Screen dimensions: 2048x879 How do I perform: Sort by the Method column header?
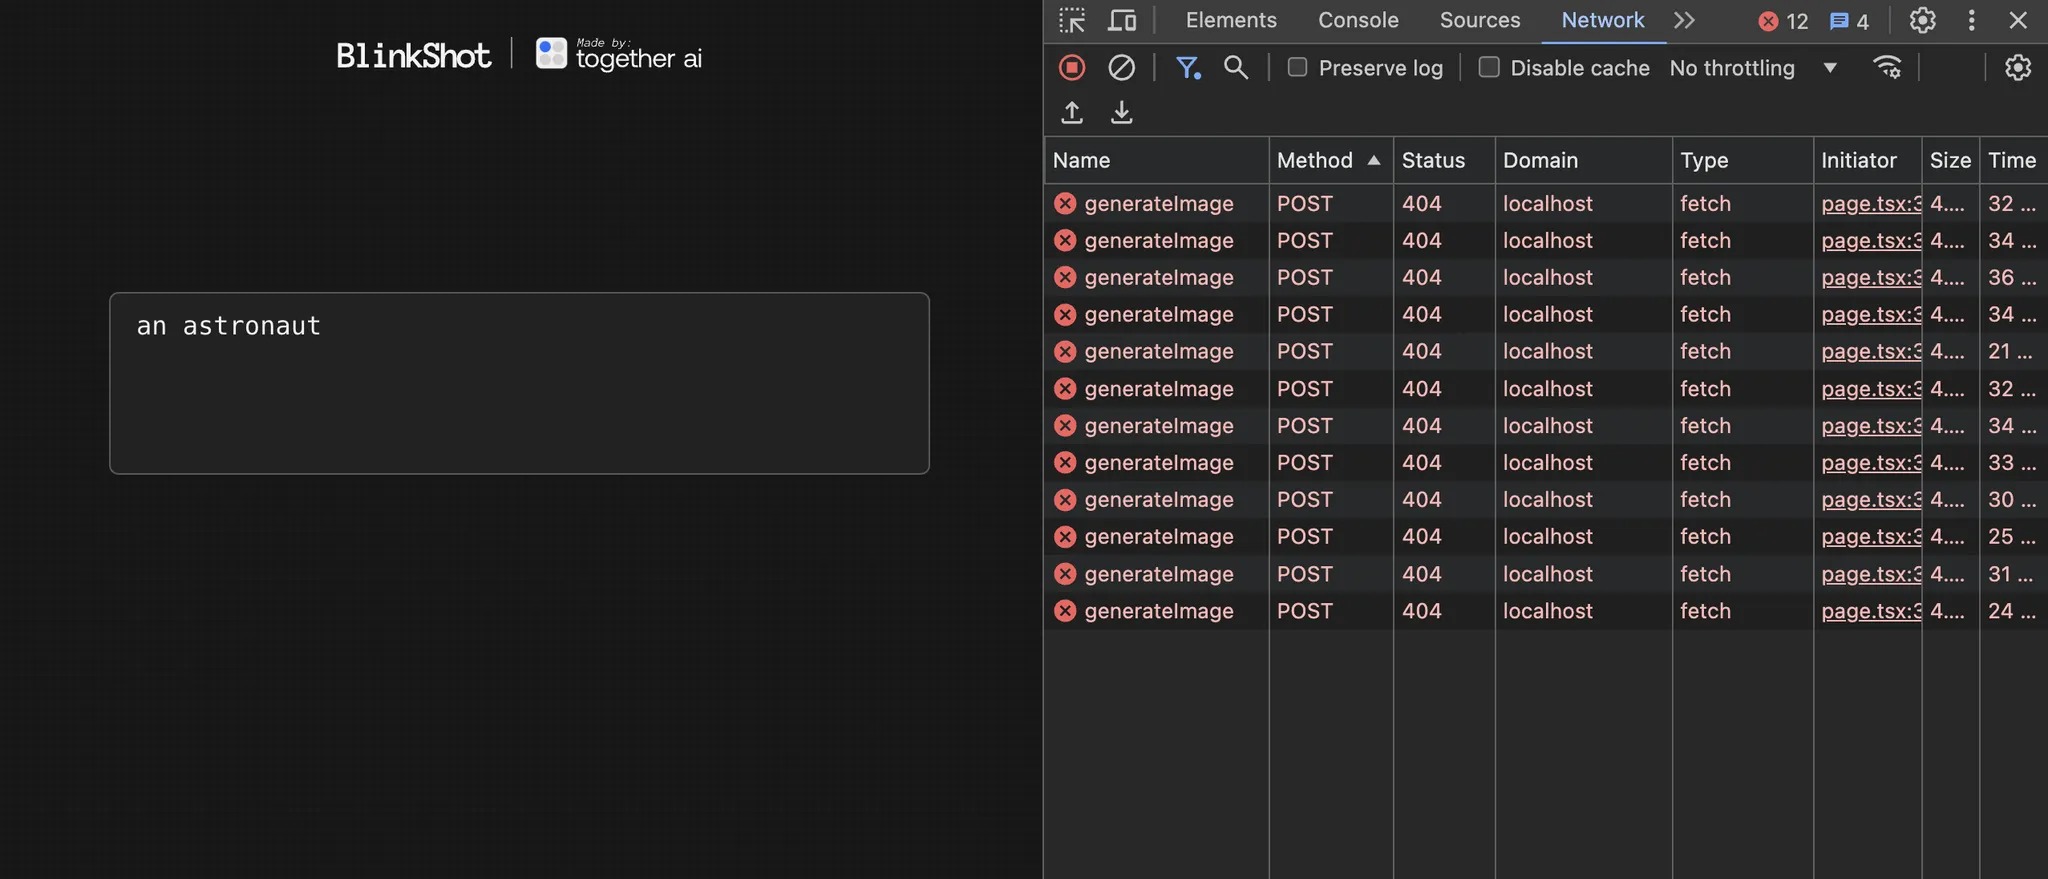click(x=1331, y=160)
